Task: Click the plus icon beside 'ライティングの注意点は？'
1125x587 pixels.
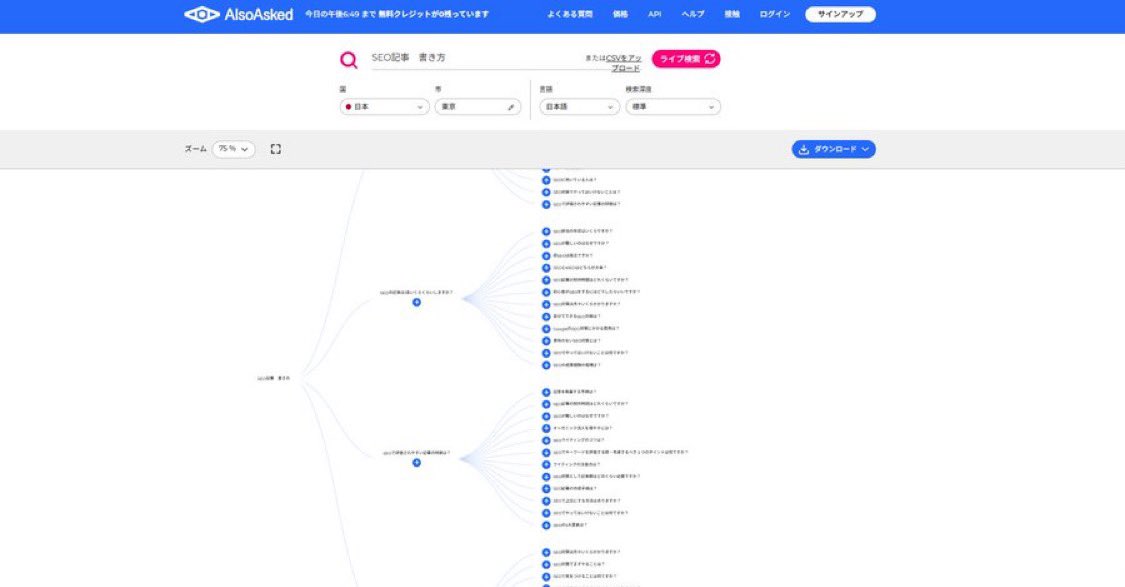Action: [546, 465]
